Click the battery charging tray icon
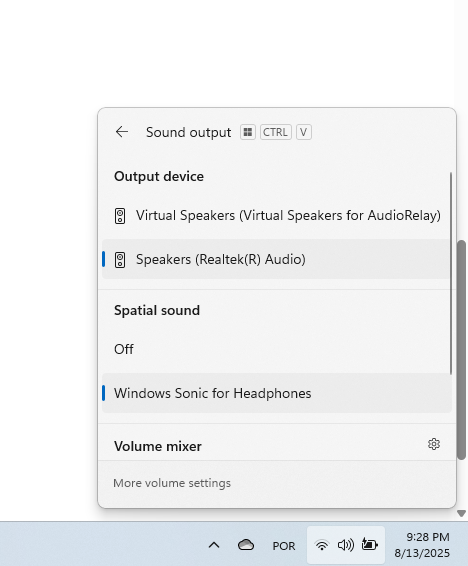Image resolution: width=468 pixels, height=566 pixels. (369, 544)
